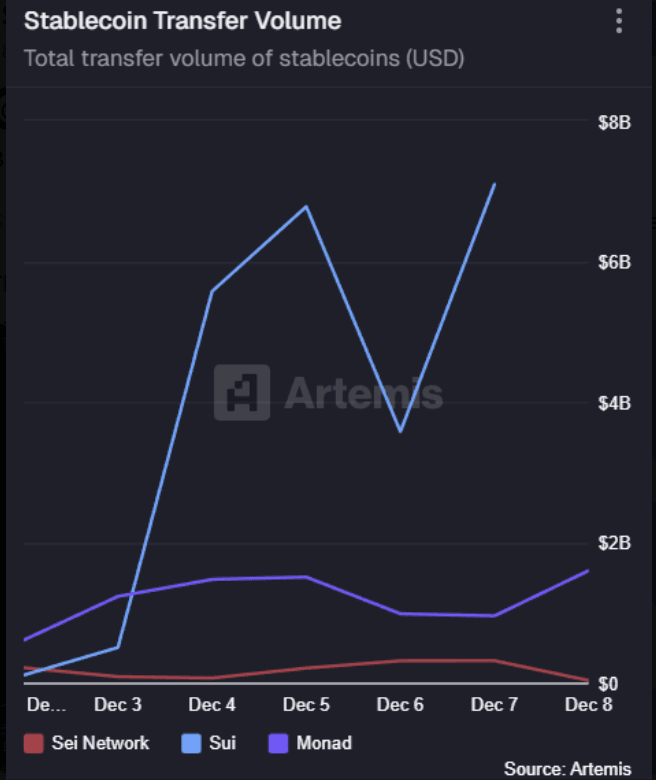Click the $8B y-axis label
The width and height of the screenshot is (656, 780).
click(613, 122)
